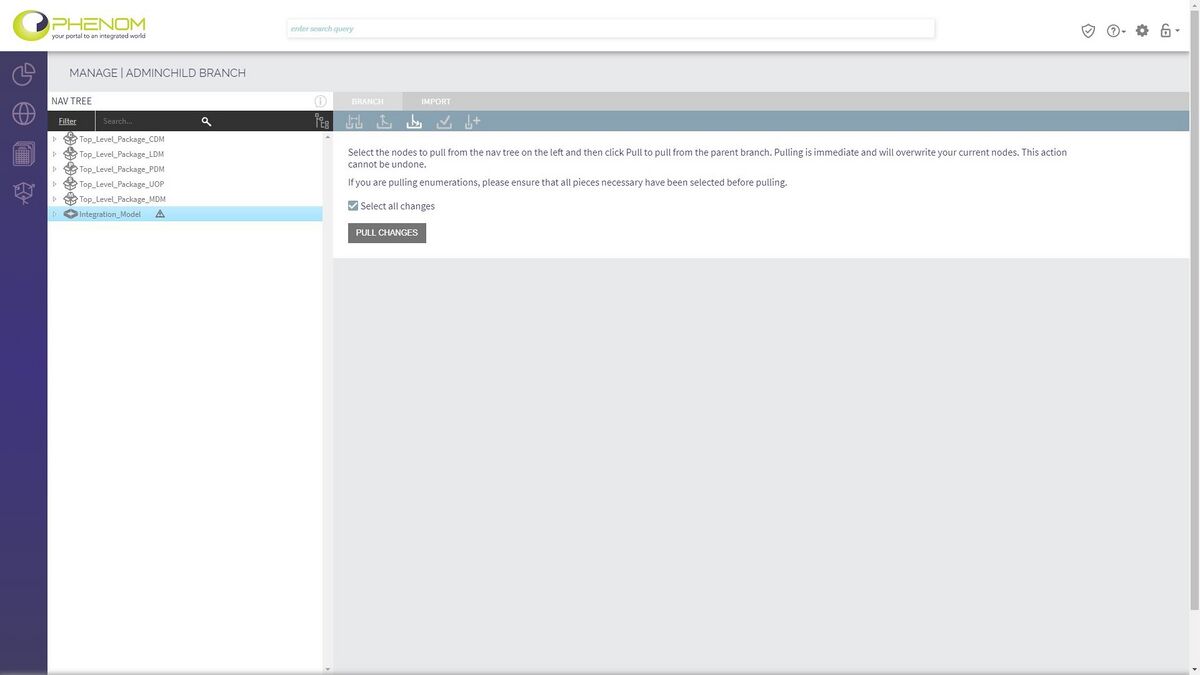Select Top_Level_Package_CDM in nav tree
The width and height of the screenshot is (1200, 675).
(x=122, y=139)
